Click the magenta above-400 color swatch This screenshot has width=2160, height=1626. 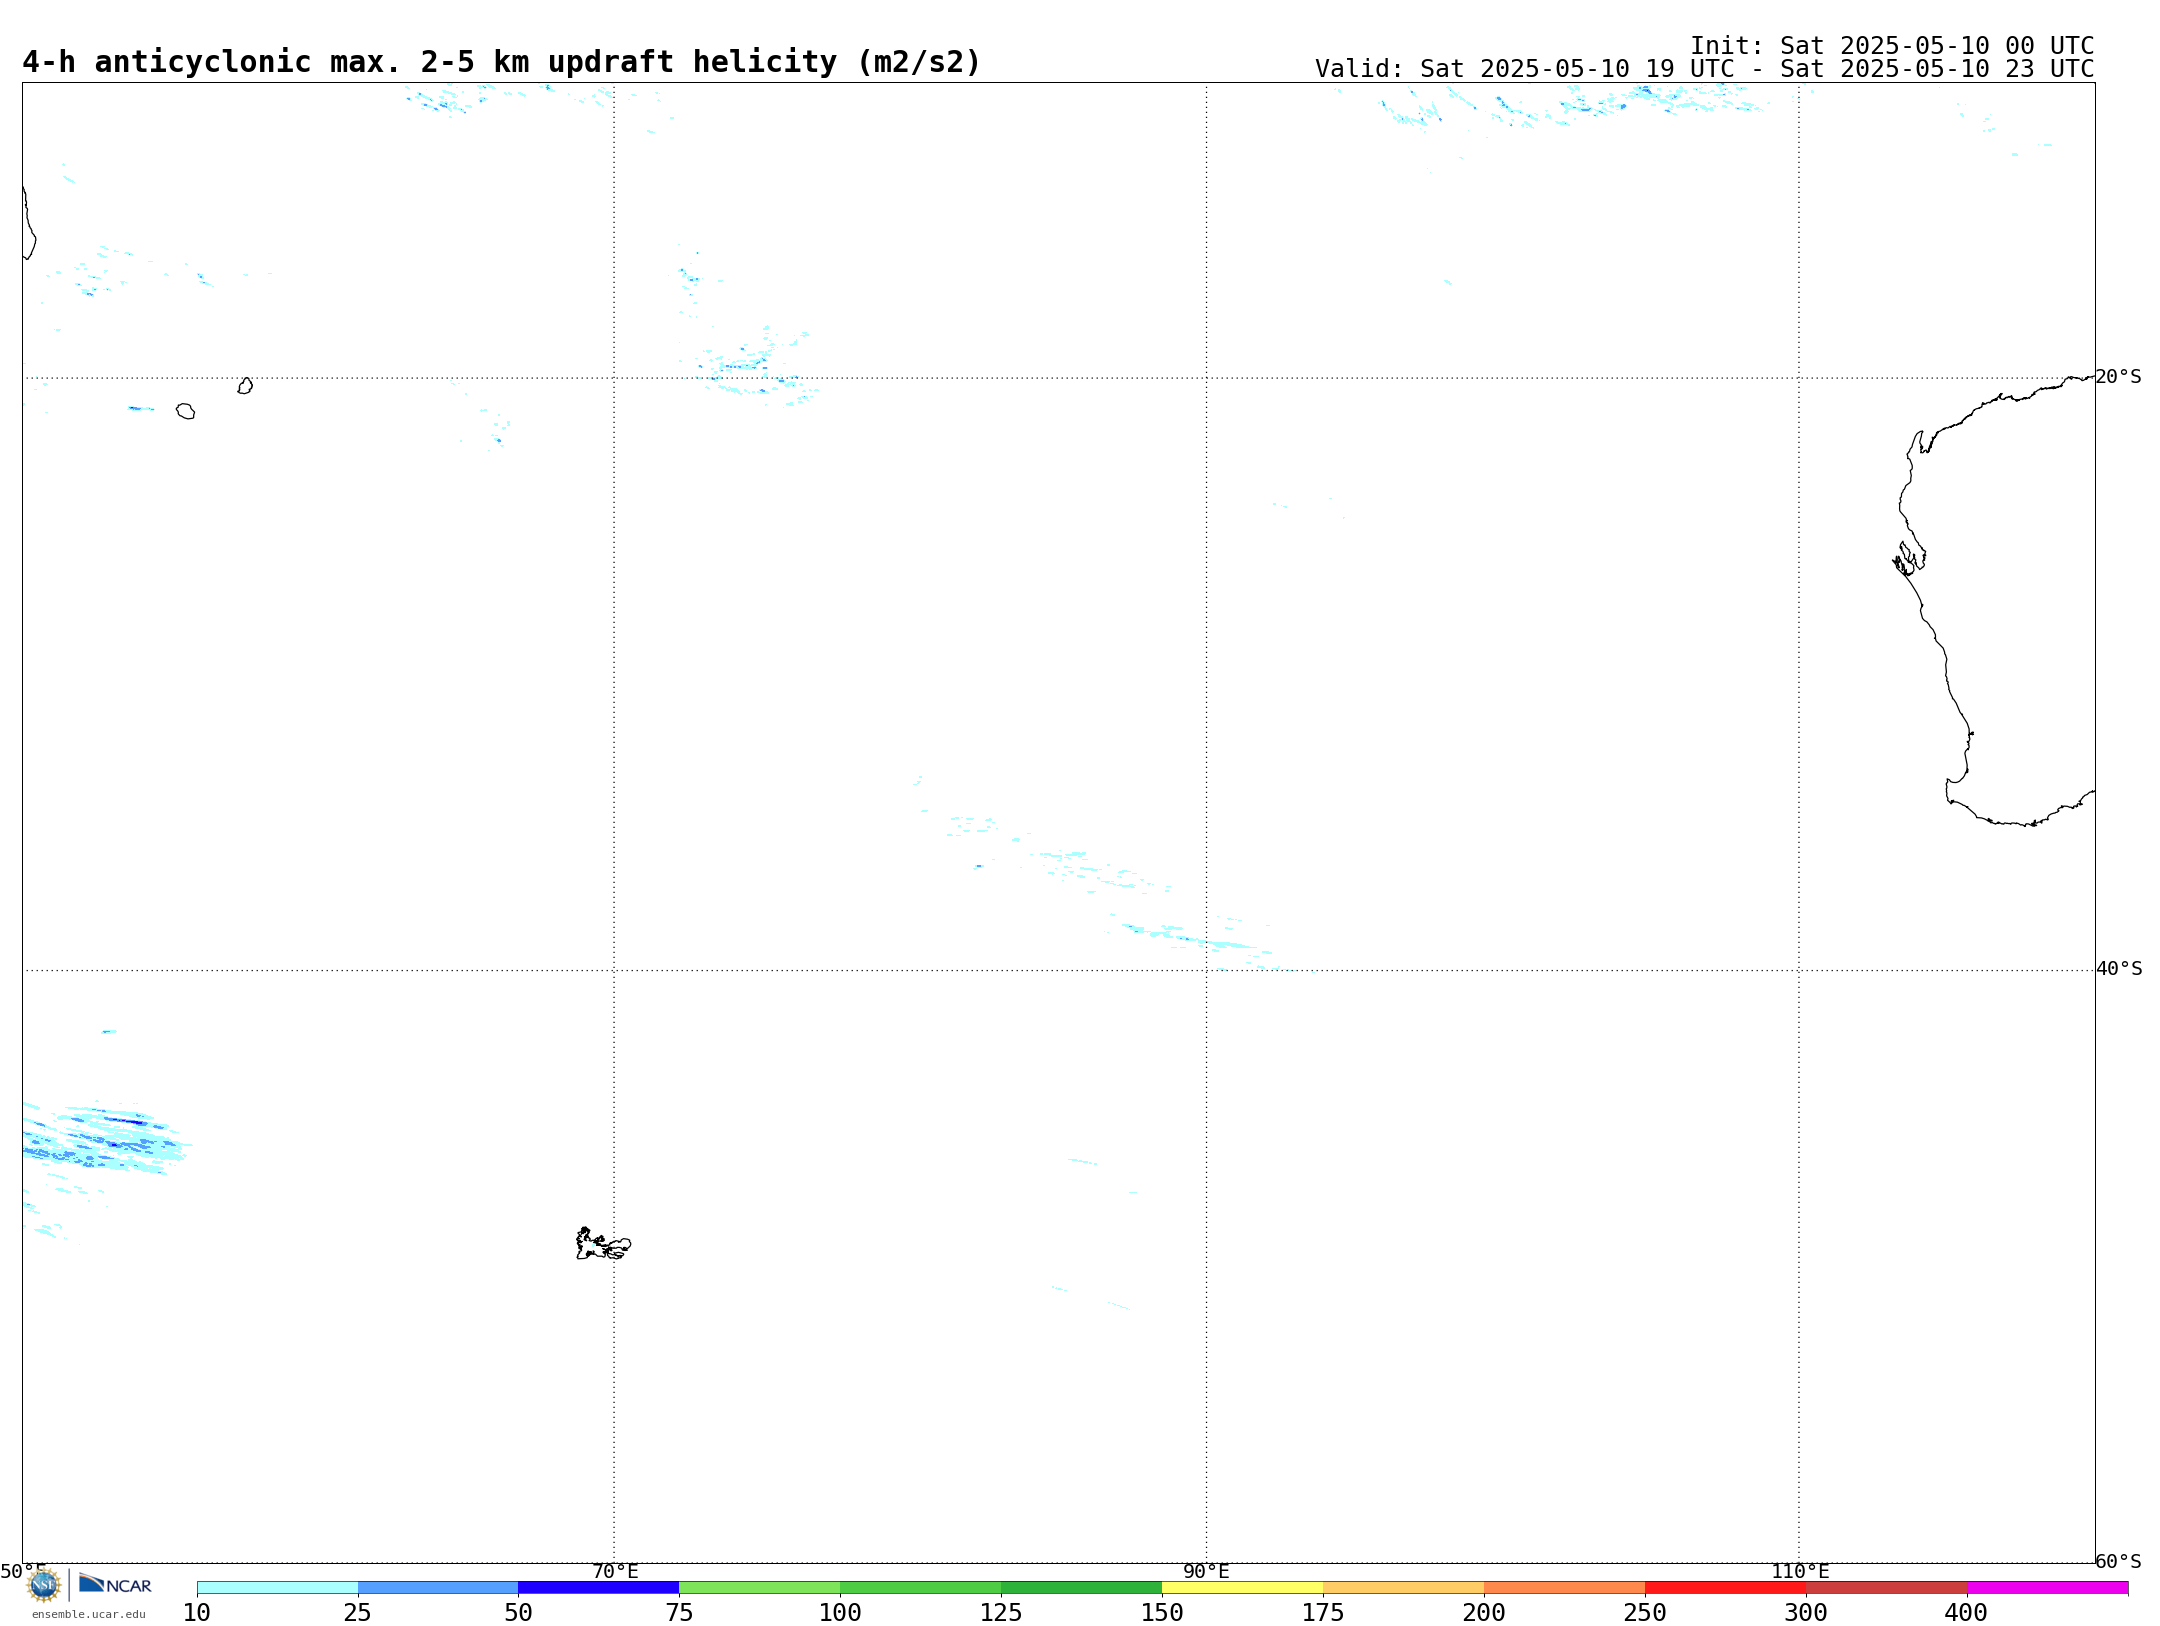pos(2048,1588)
